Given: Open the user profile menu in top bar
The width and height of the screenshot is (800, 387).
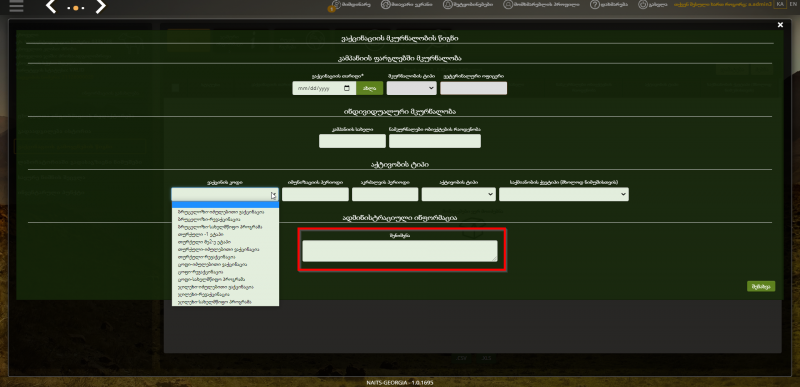Looking at the screenshot, I should (x=508, y=5).
